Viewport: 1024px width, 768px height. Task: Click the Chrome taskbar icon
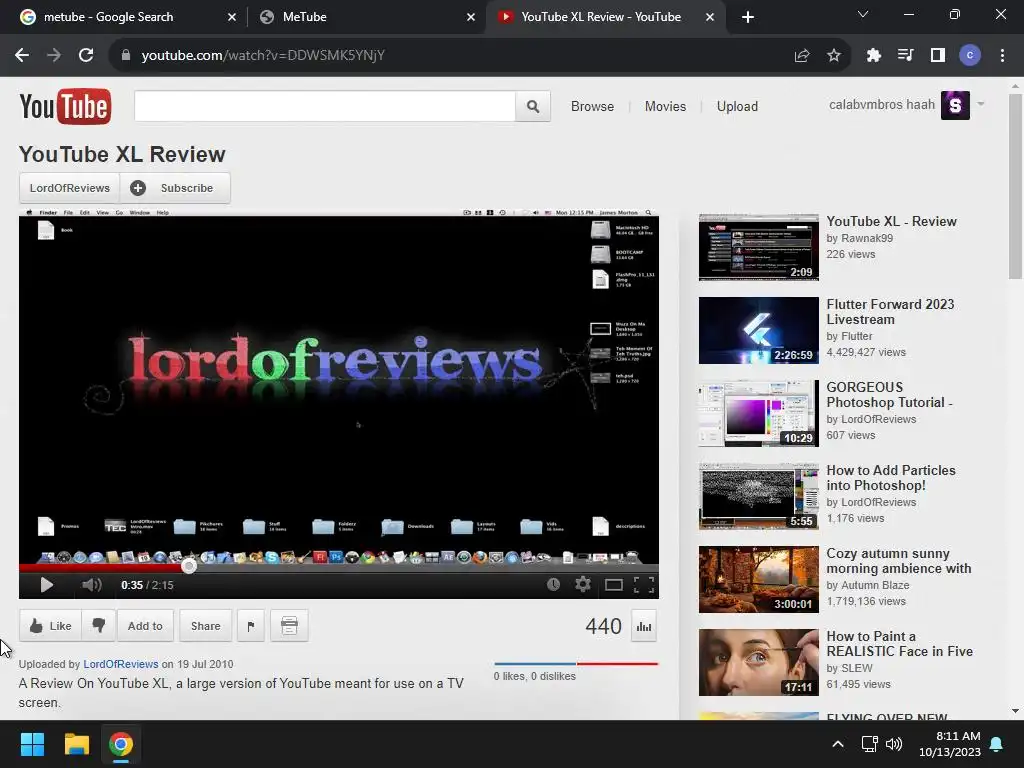(121, 744)
